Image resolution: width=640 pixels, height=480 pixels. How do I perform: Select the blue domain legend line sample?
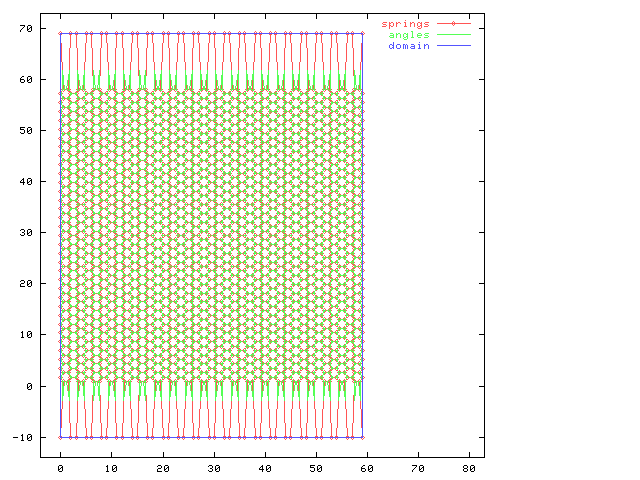pyautogui.click(x=453, y=46)
